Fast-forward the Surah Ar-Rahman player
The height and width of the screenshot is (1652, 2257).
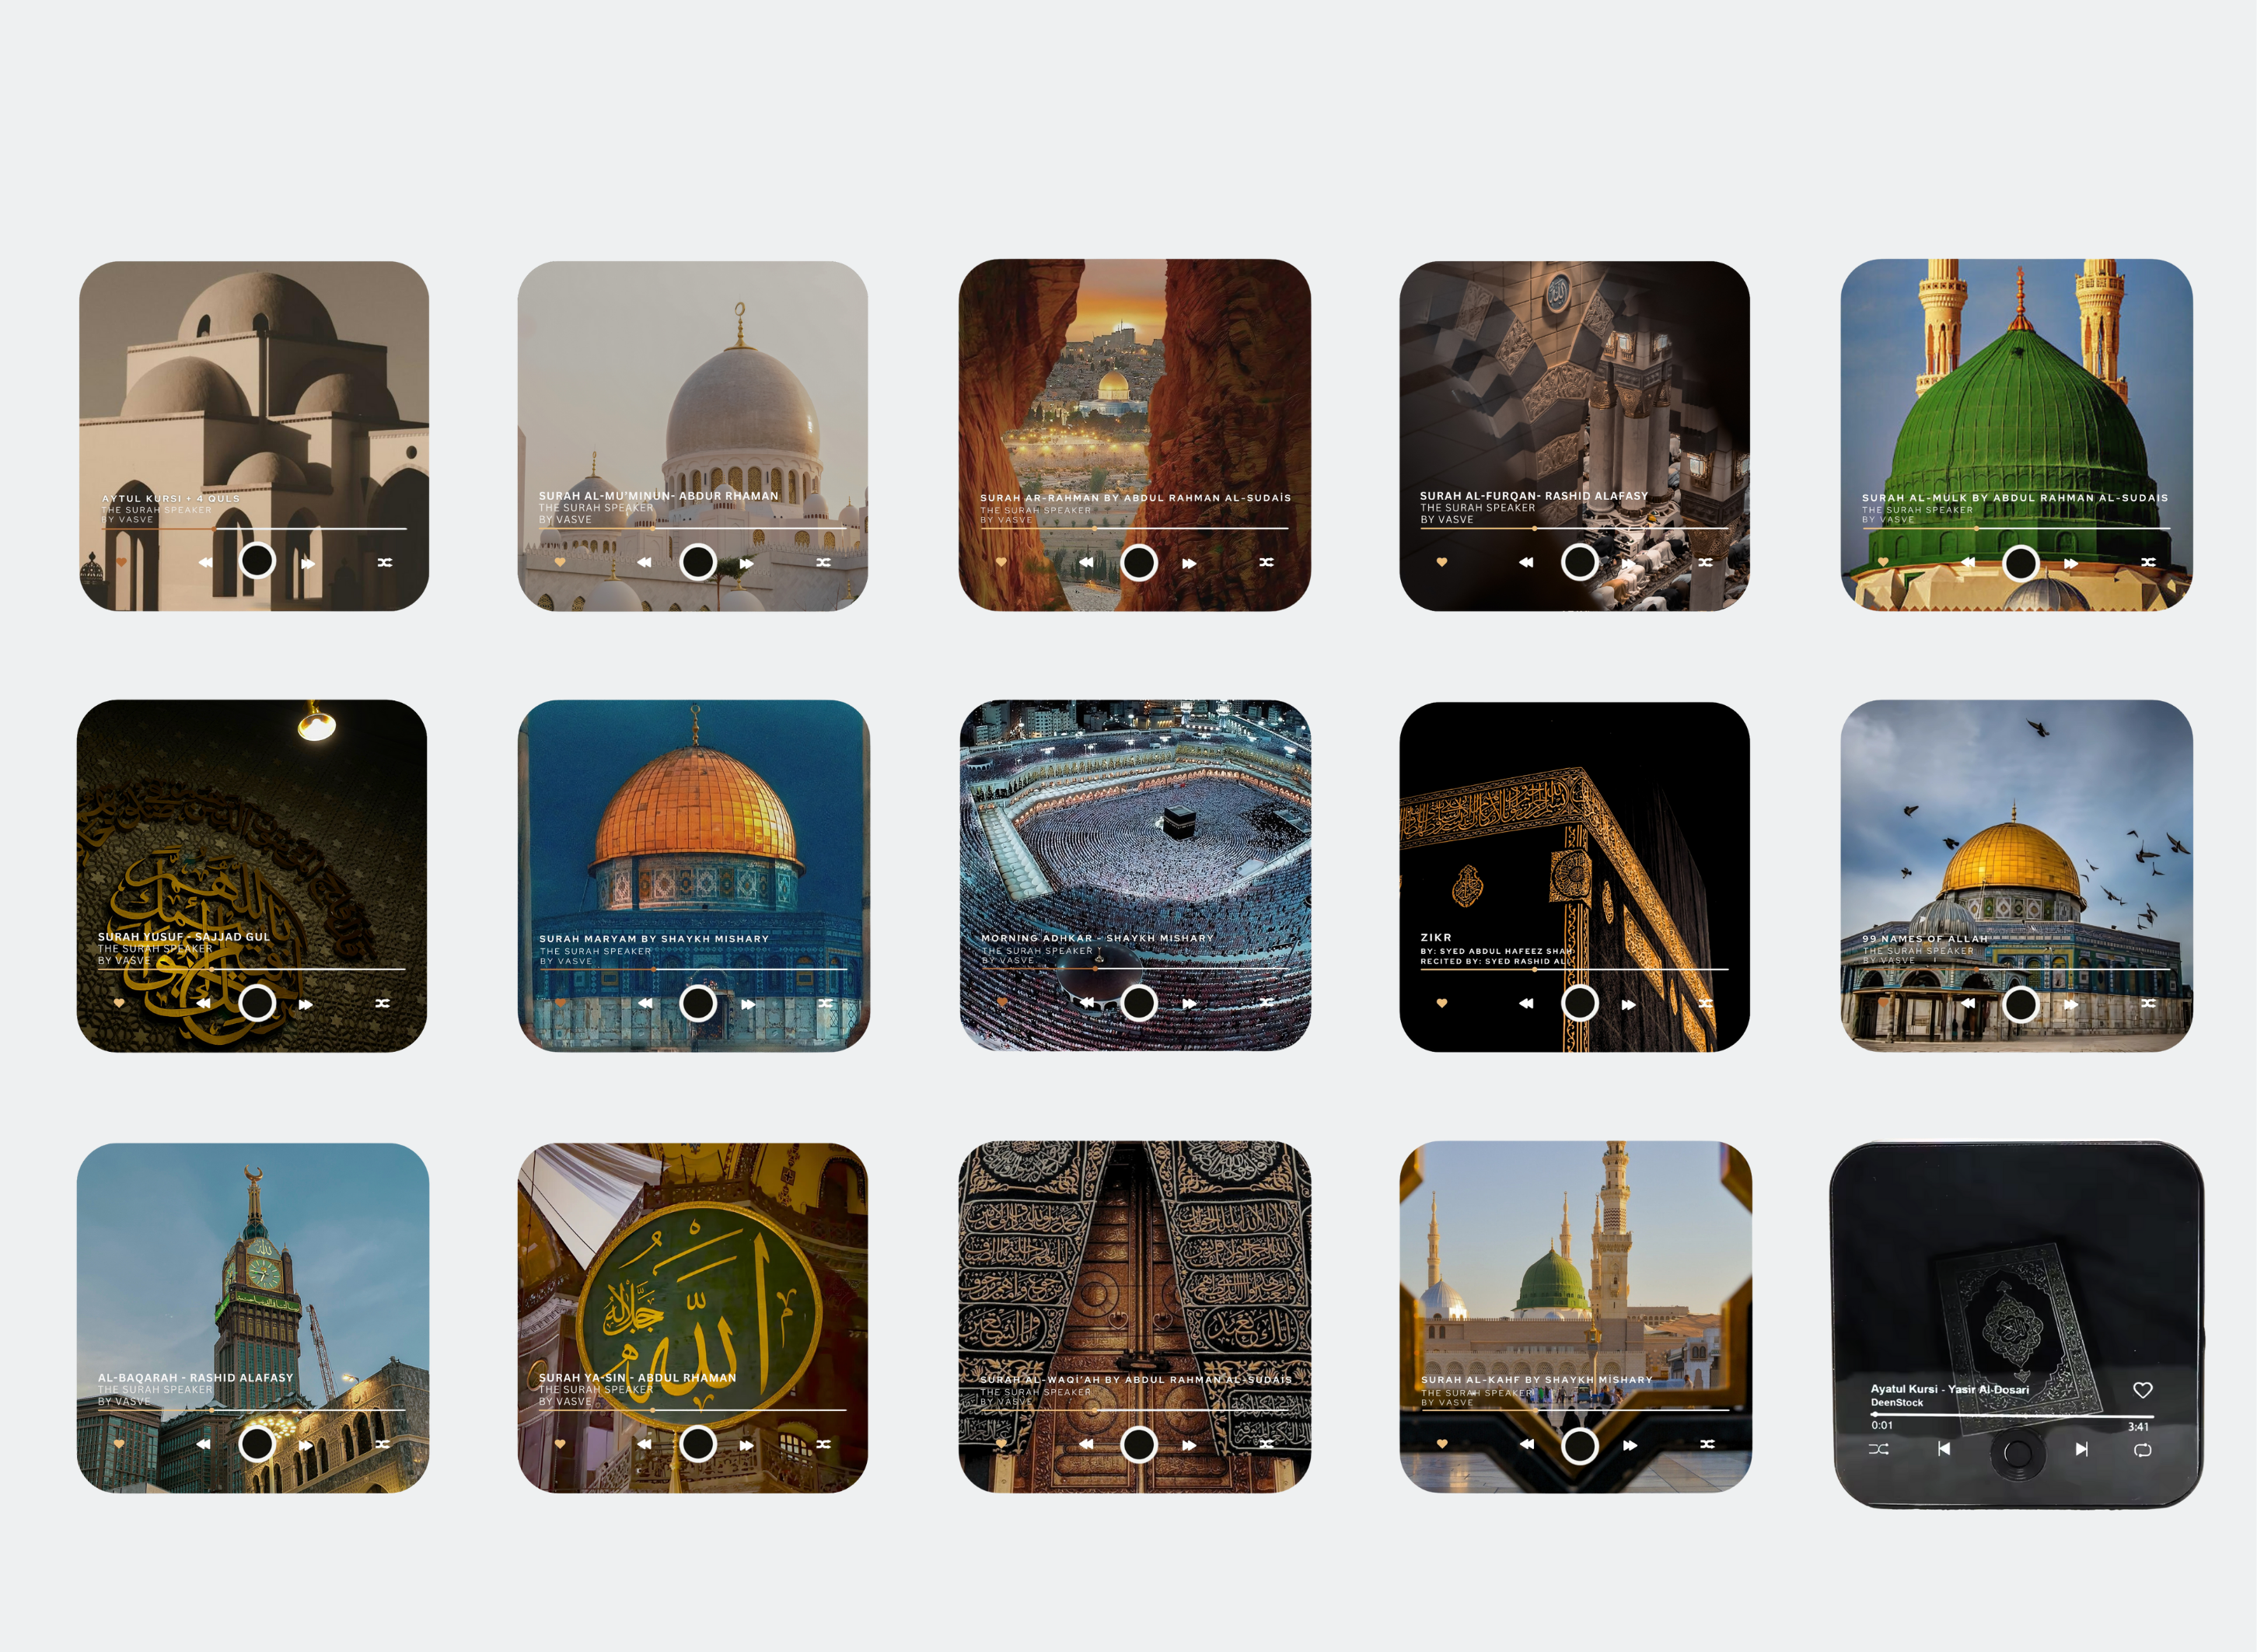tap(1189, 564)
